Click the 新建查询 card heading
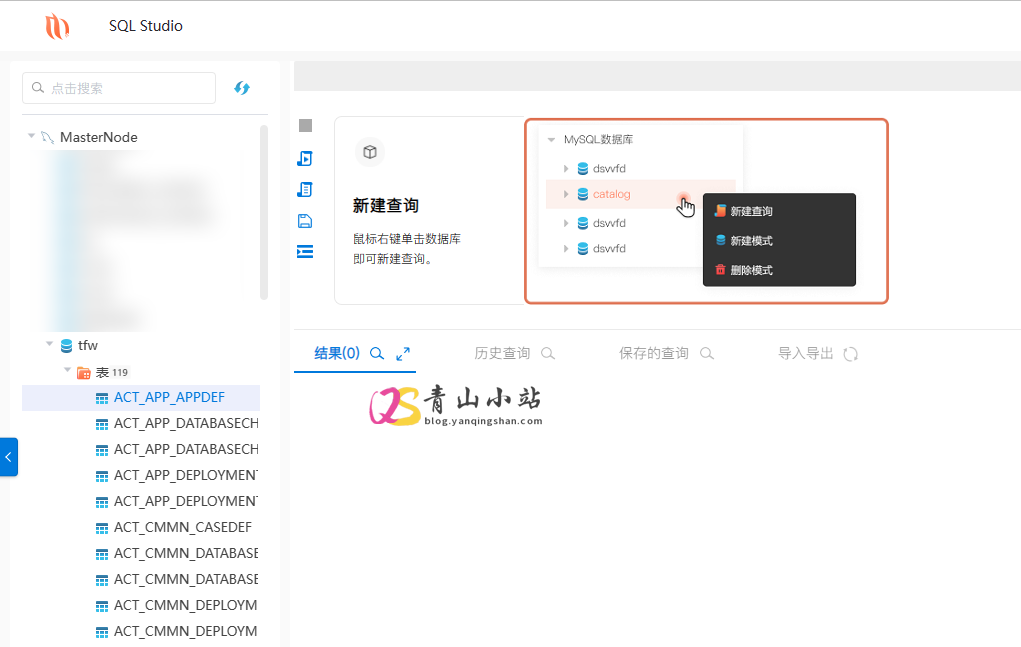 (x=385, y=206)
